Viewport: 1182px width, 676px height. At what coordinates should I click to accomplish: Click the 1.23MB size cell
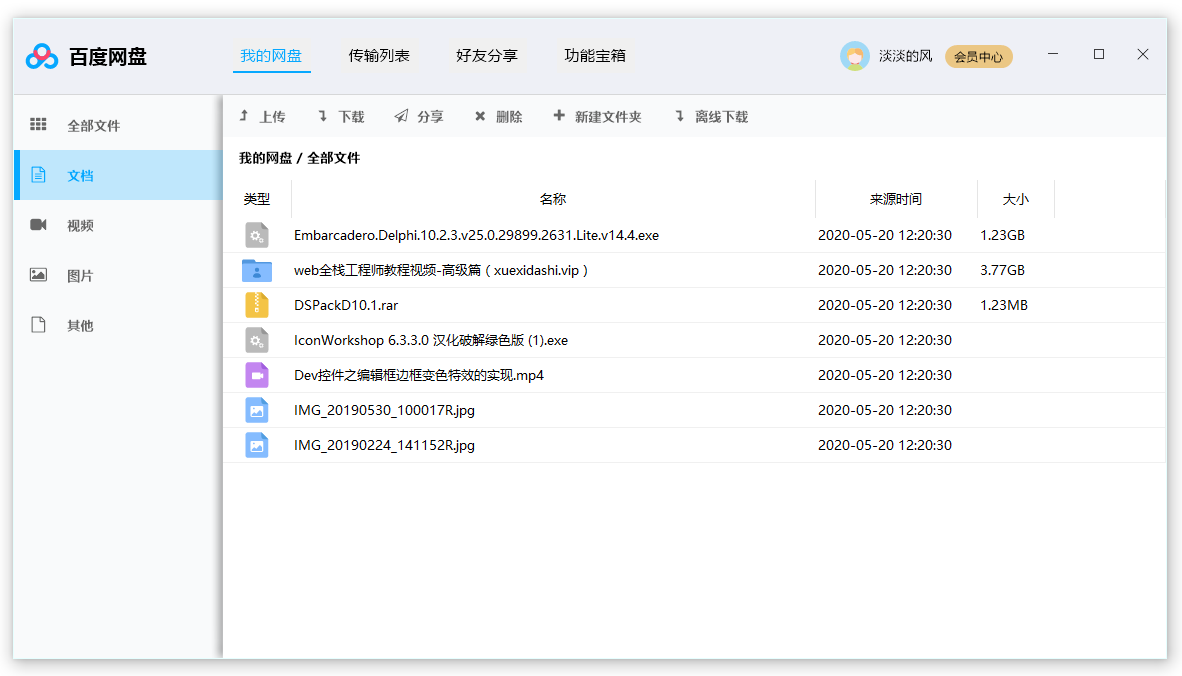click(1004, 305)
